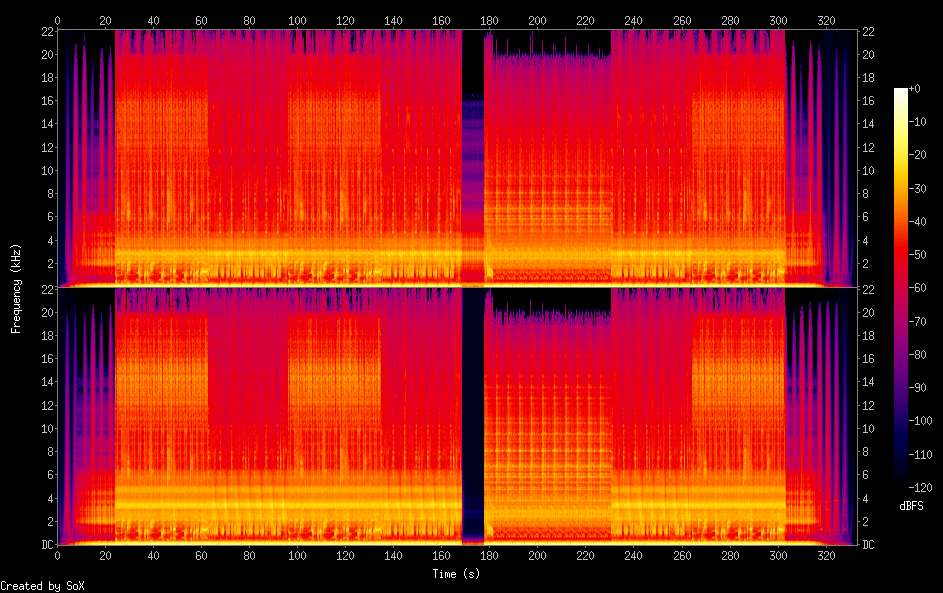
Task: Click the '+0' color scale label
Action: [x=915, y=89]
